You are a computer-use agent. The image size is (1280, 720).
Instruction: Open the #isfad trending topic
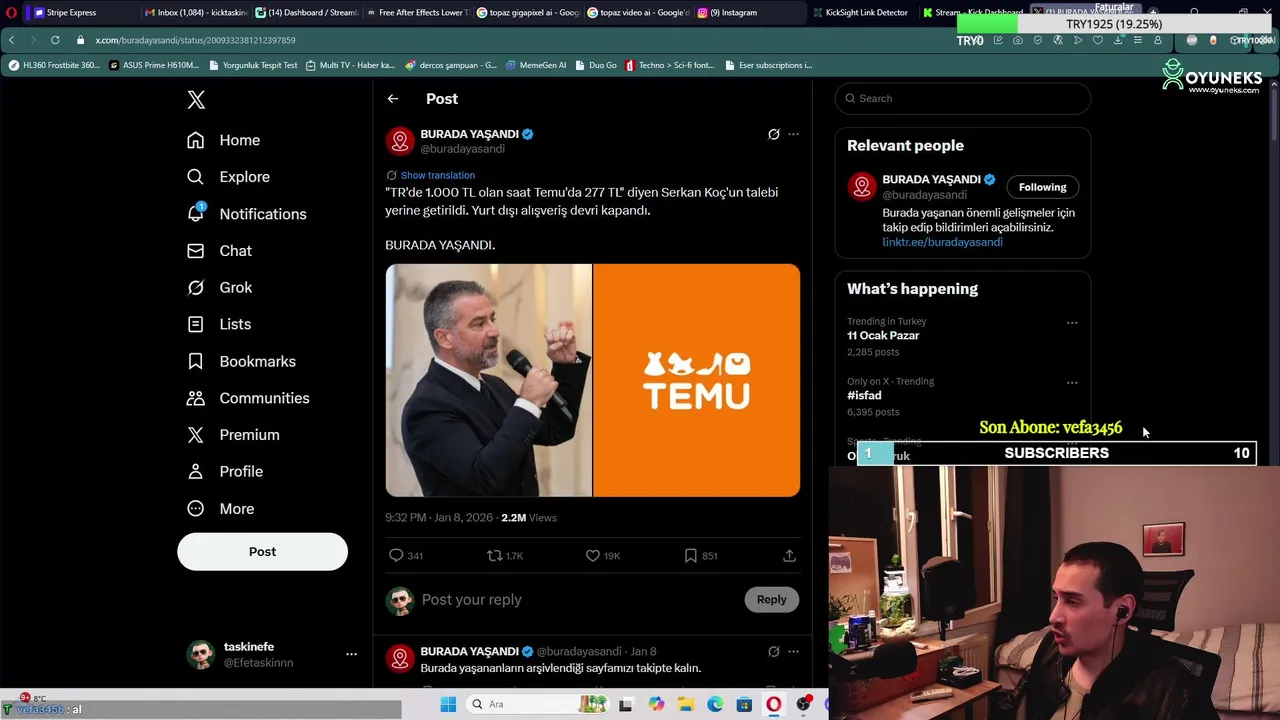pyautogui.click(x=864, y=396)
